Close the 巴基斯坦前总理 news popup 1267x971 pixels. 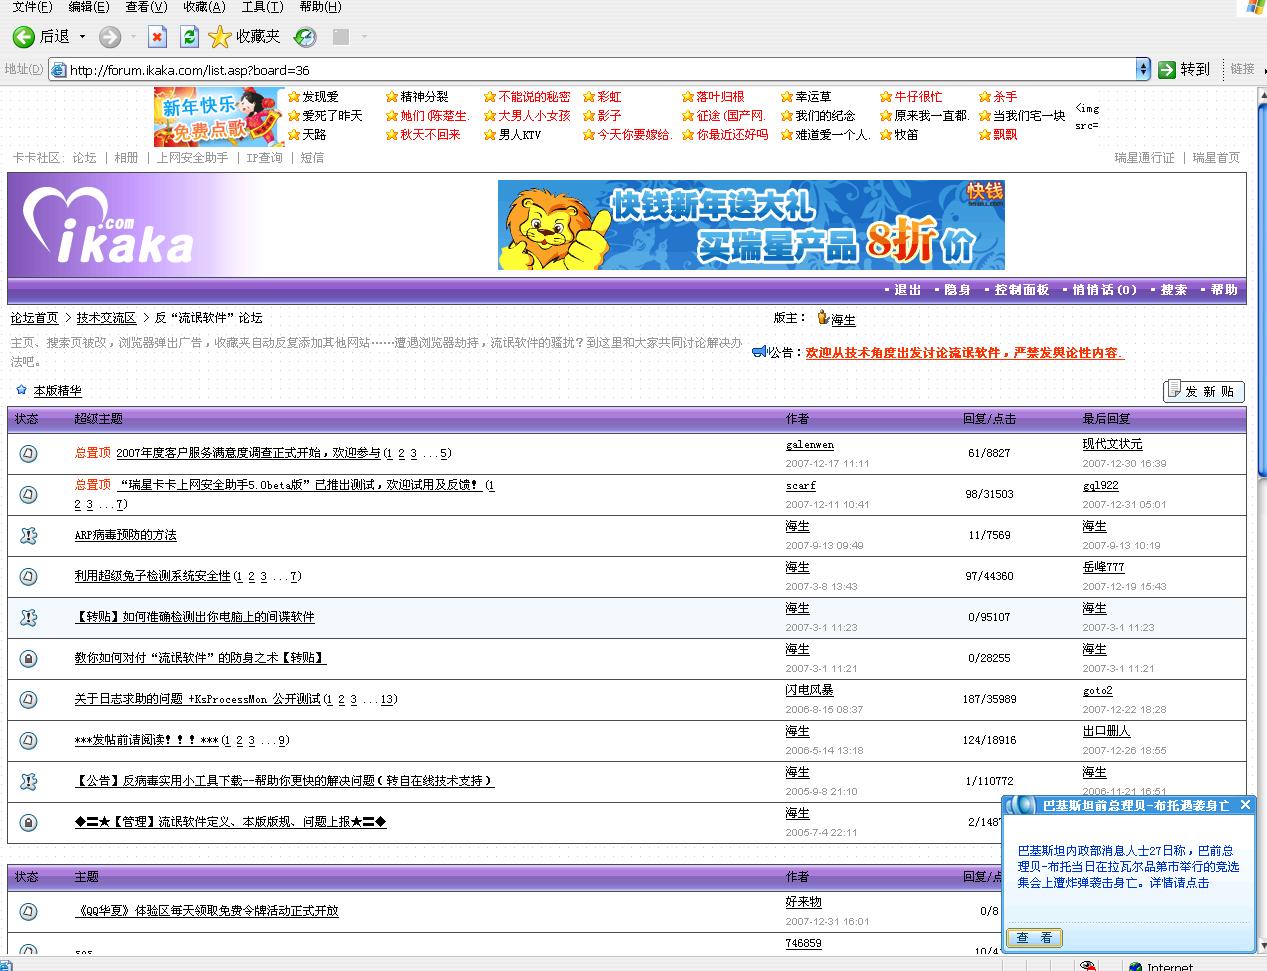click(x=1244, y=805)
